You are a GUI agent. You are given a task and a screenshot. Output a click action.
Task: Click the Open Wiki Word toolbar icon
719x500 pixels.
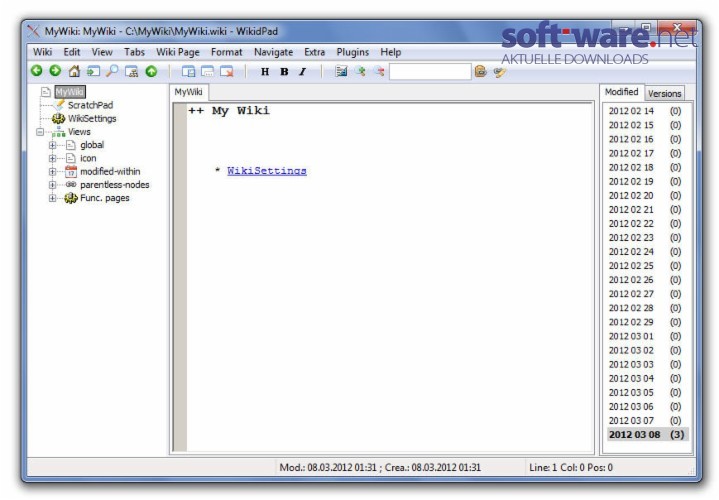[94, 71]
